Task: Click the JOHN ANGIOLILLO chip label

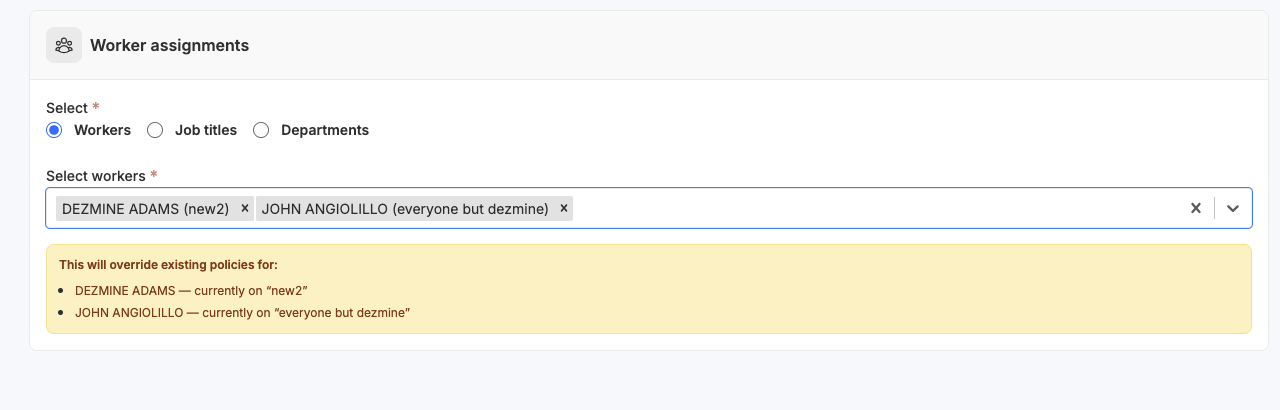Action: click(405, 208)
